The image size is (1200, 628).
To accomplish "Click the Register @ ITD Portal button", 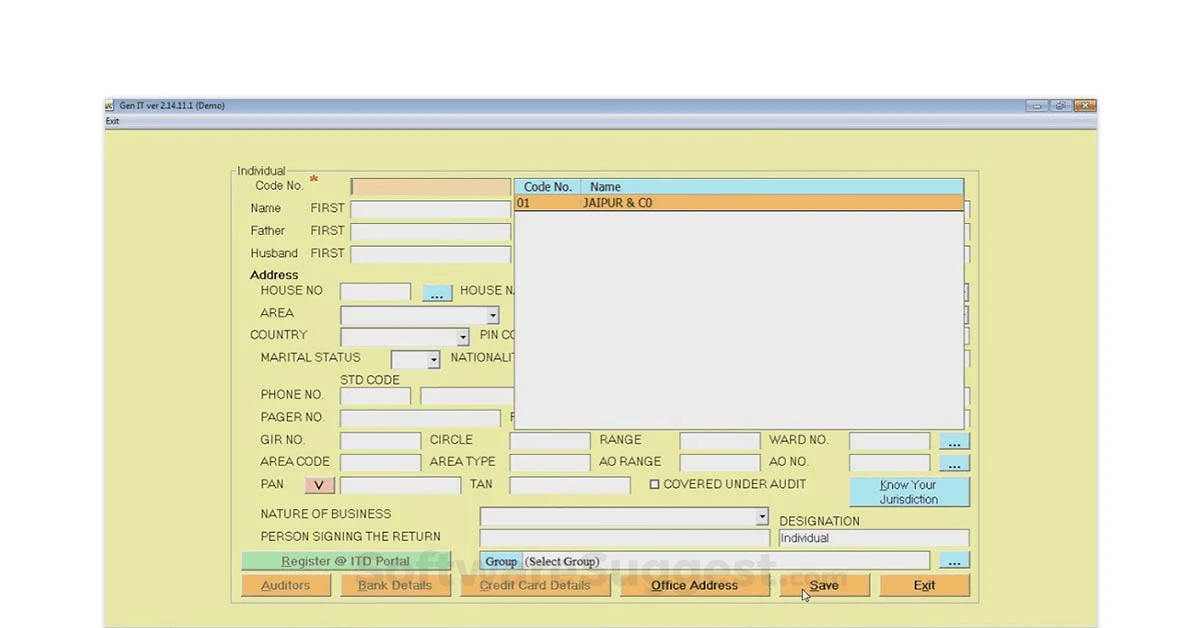I will point(343,561).
